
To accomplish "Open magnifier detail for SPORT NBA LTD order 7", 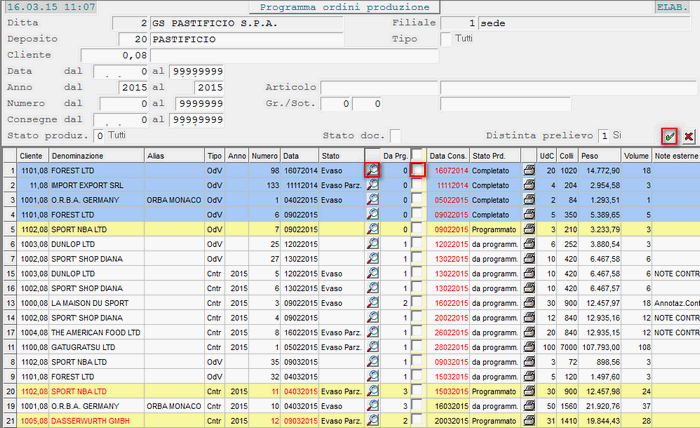I will 372,229.
